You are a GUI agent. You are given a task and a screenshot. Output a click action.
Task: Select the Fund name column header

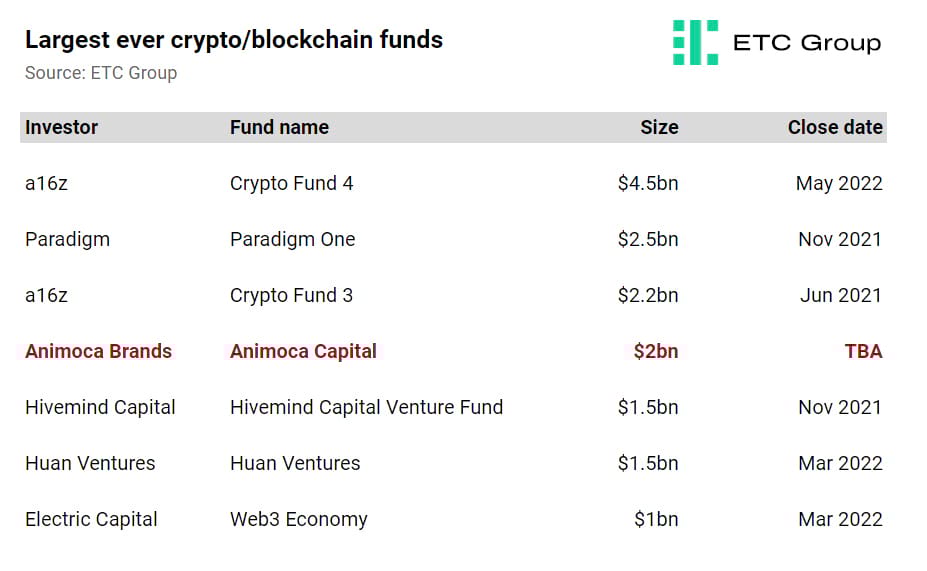279,127
